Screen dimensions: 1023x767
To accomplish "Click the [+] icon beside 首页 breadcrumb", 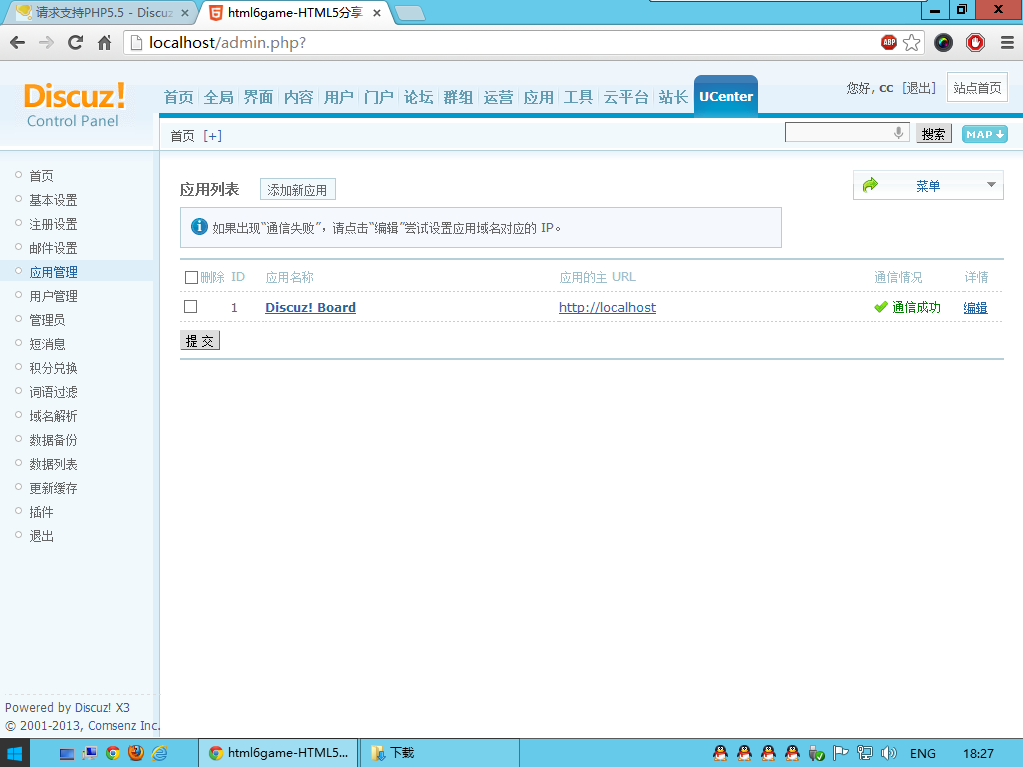I will coord(213,136).
